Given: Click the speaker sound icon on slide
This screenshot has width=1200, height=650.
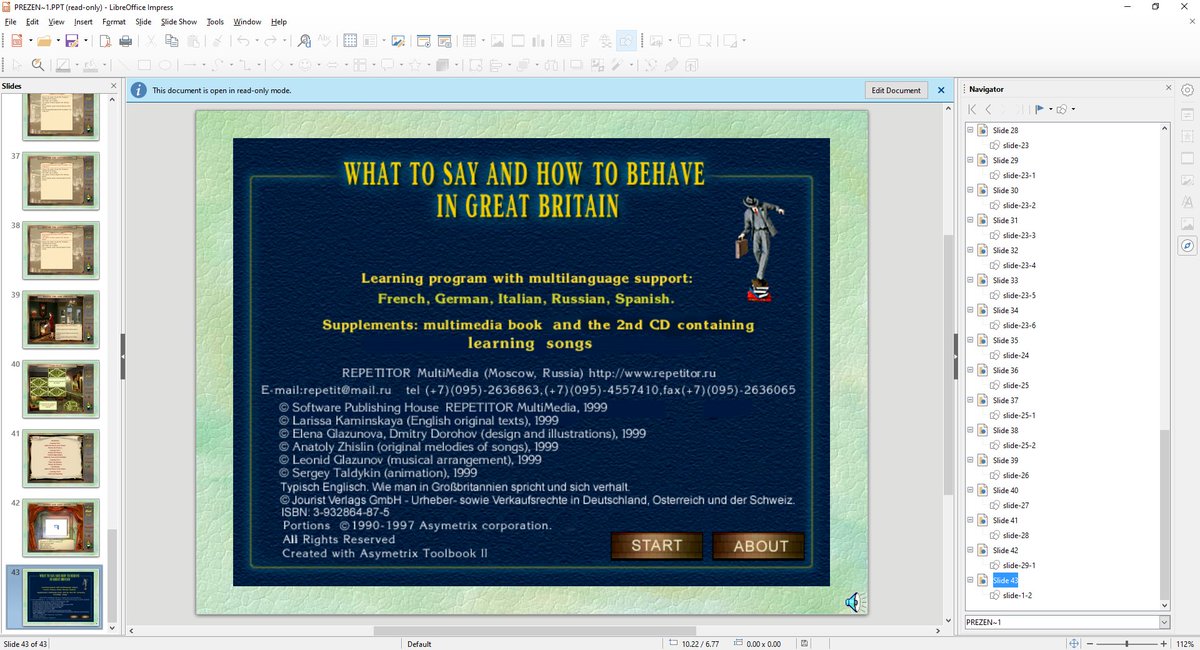Looking at the screenshot, I should coord(853,601).
